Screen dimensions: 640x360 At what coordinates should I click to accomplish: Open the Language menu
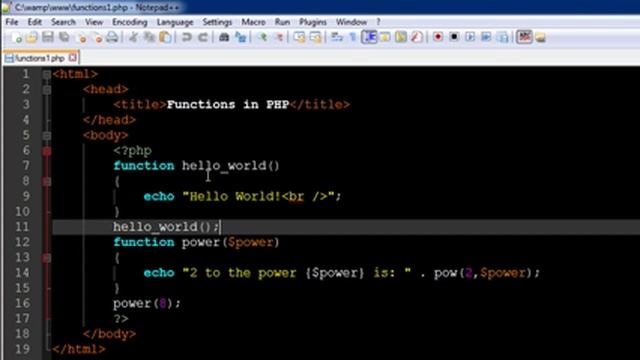pyautogui.click(x=175, y=22)
